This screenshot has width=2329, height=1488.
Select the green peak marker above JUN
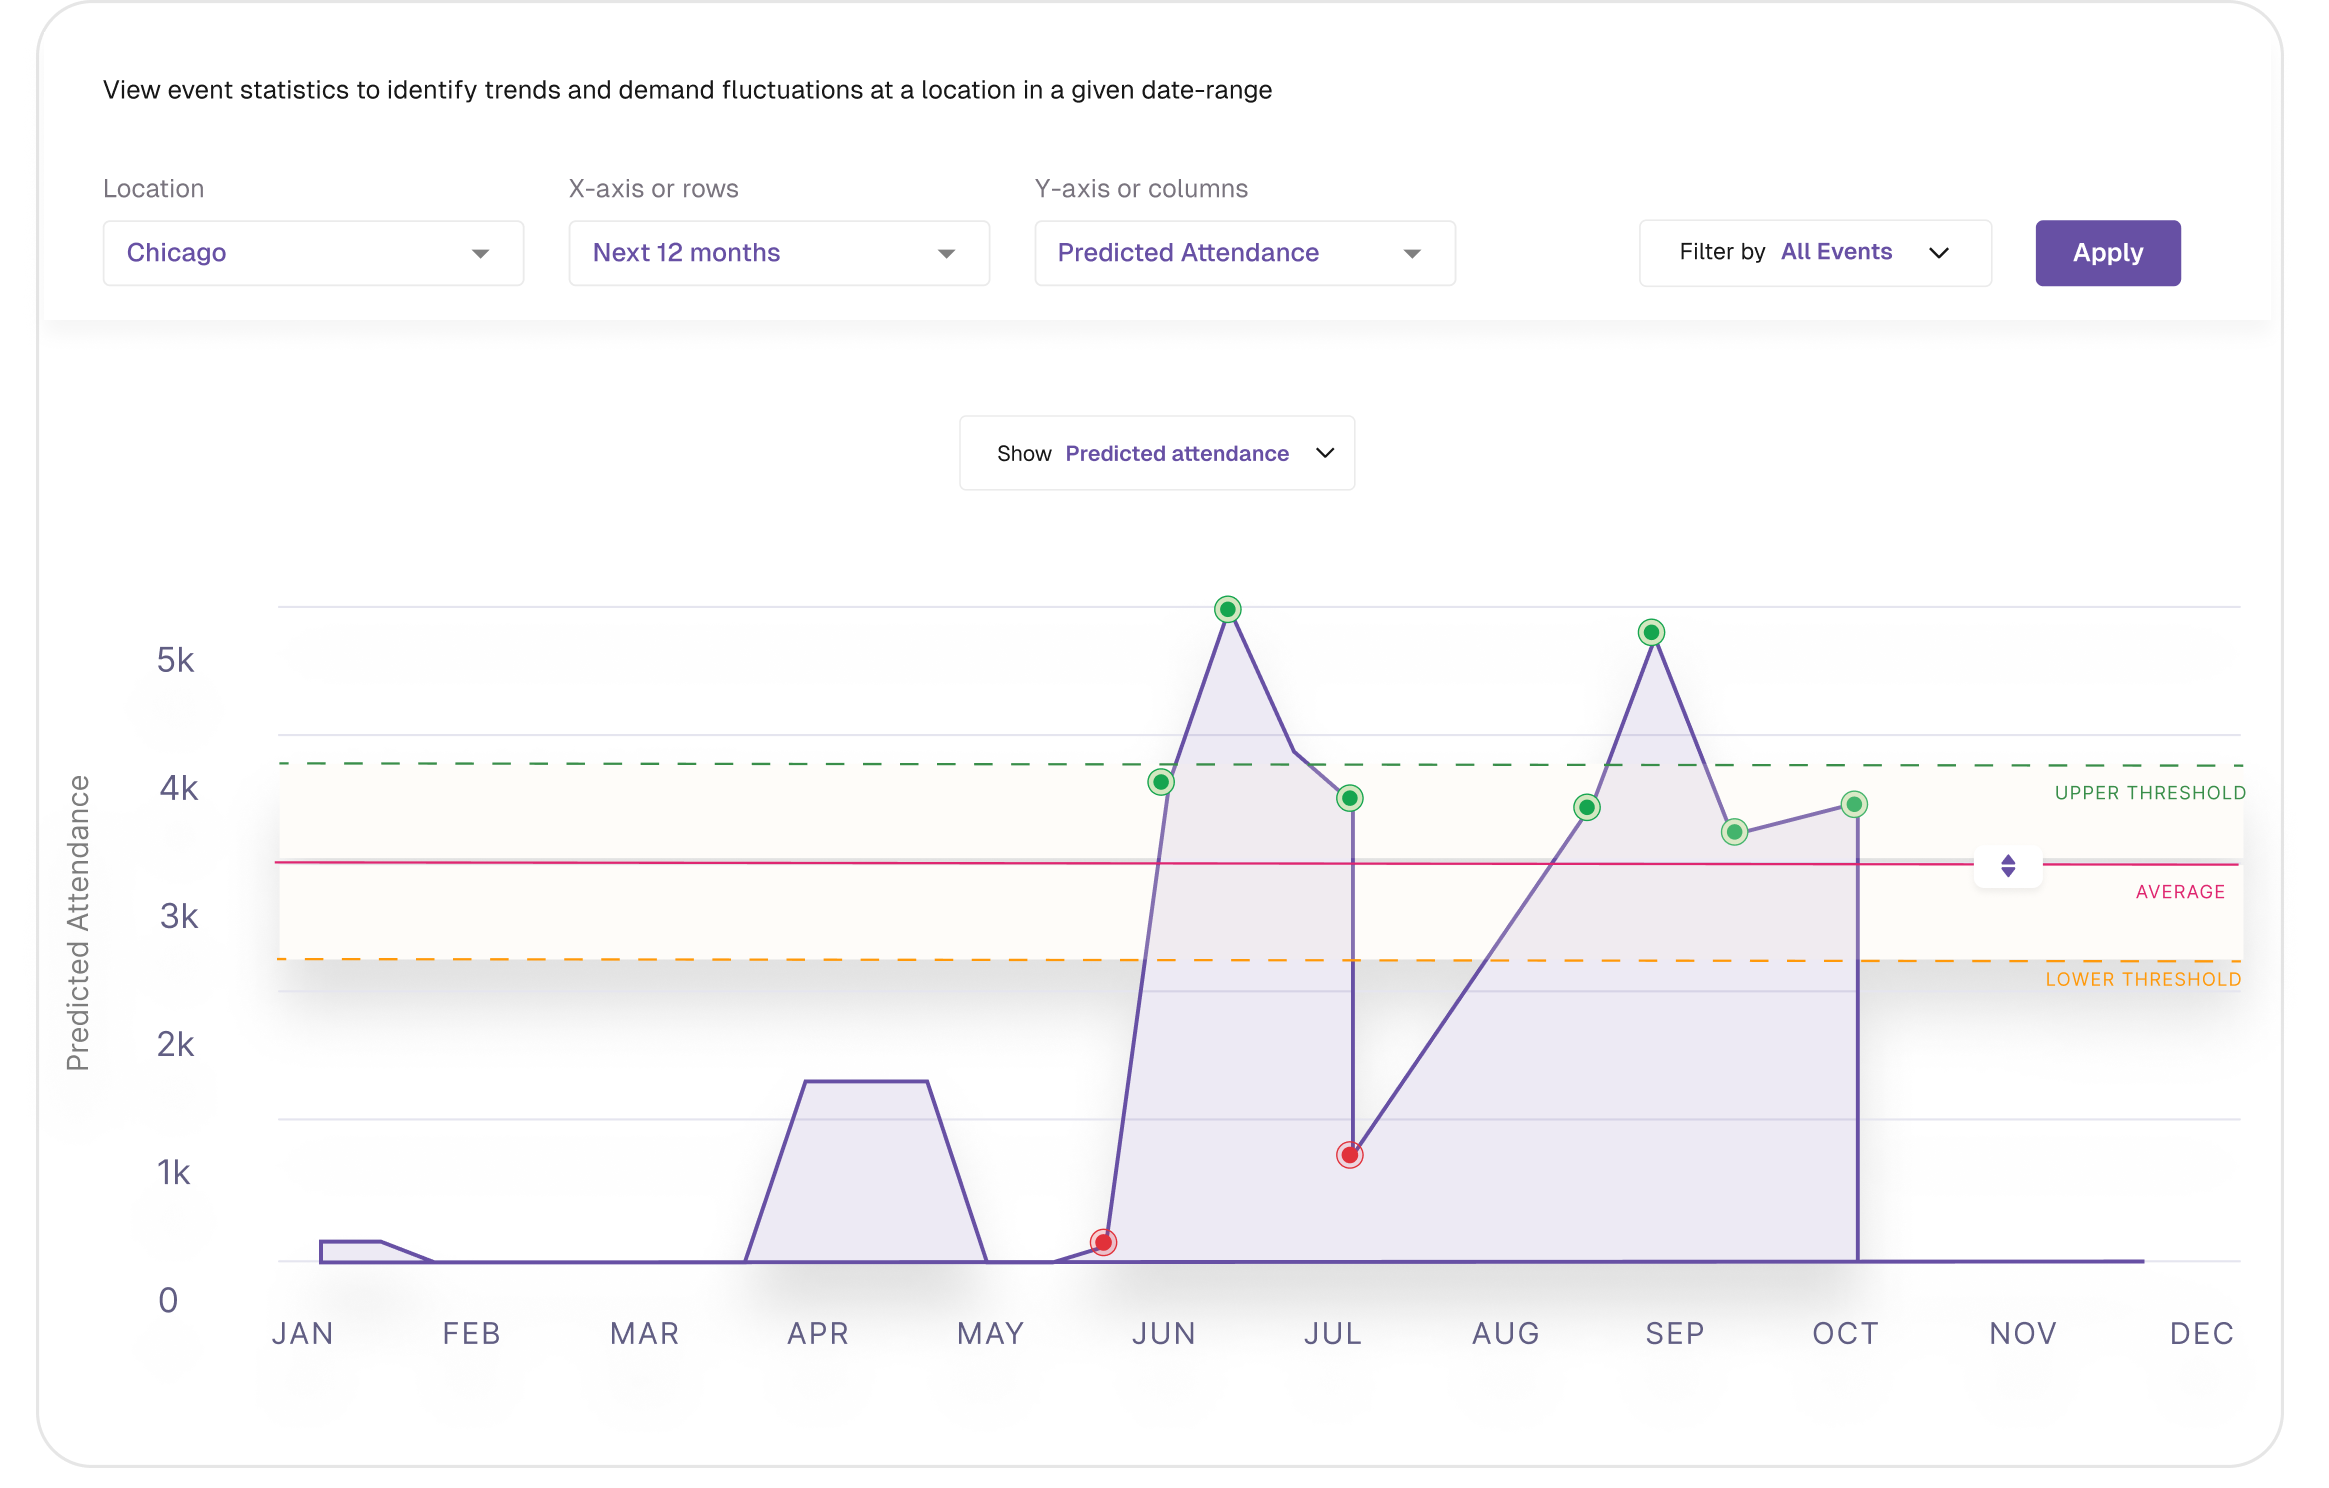click(x=1227, y=610)
